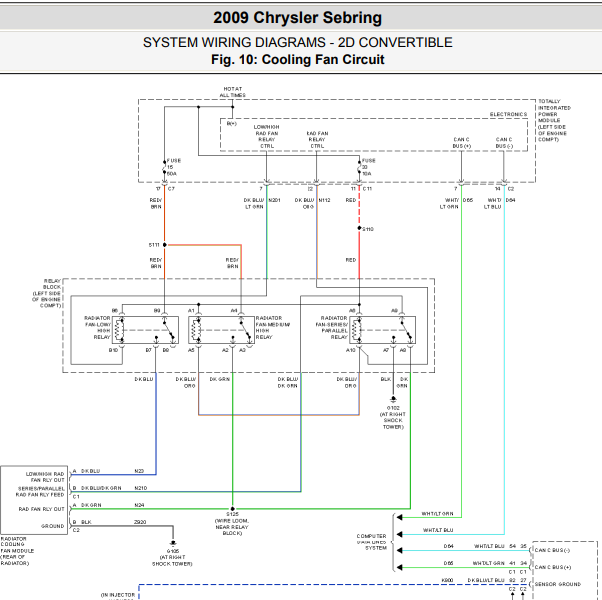
Task: Select relay terminal "A1"
Action: pyautogui.click(x=191, y=311)
